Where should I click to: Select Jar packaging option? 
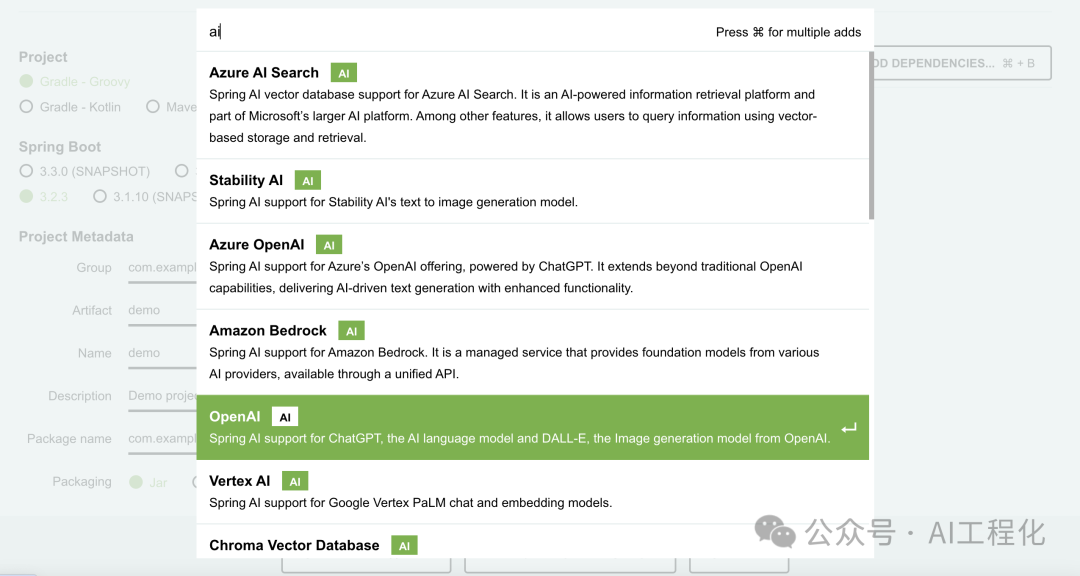[x=136, y=482]
